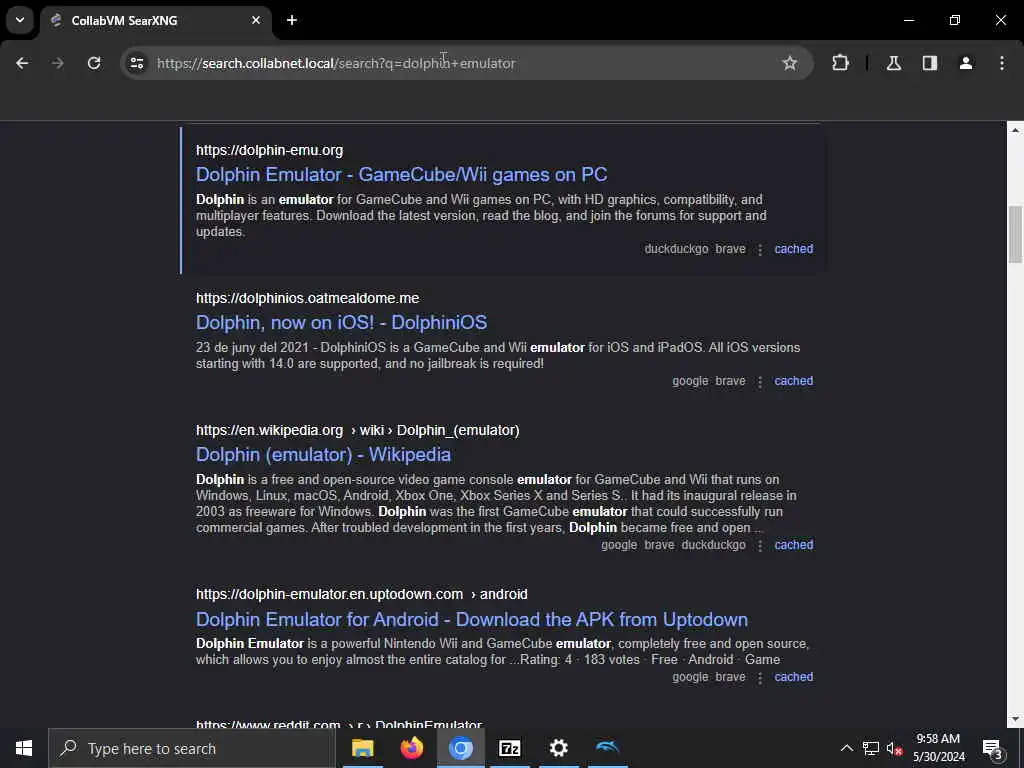
Task: Open cached version of Uptodown result
Action: point(793,677)
